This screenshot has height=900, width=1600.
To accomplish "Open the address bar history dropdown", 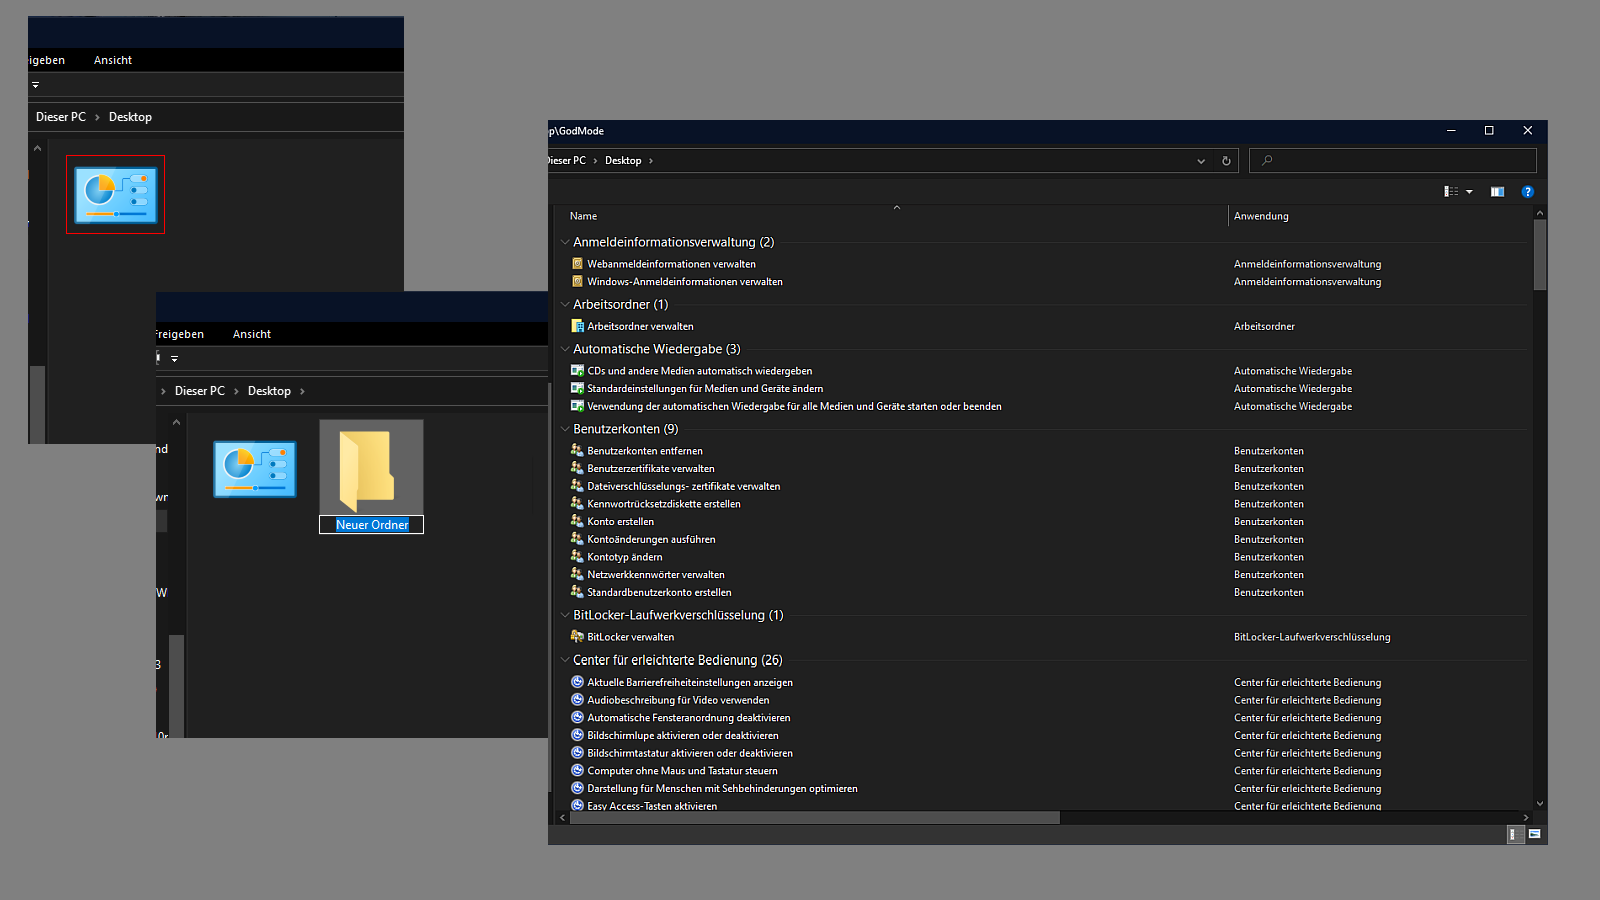I will [1201, 161].
